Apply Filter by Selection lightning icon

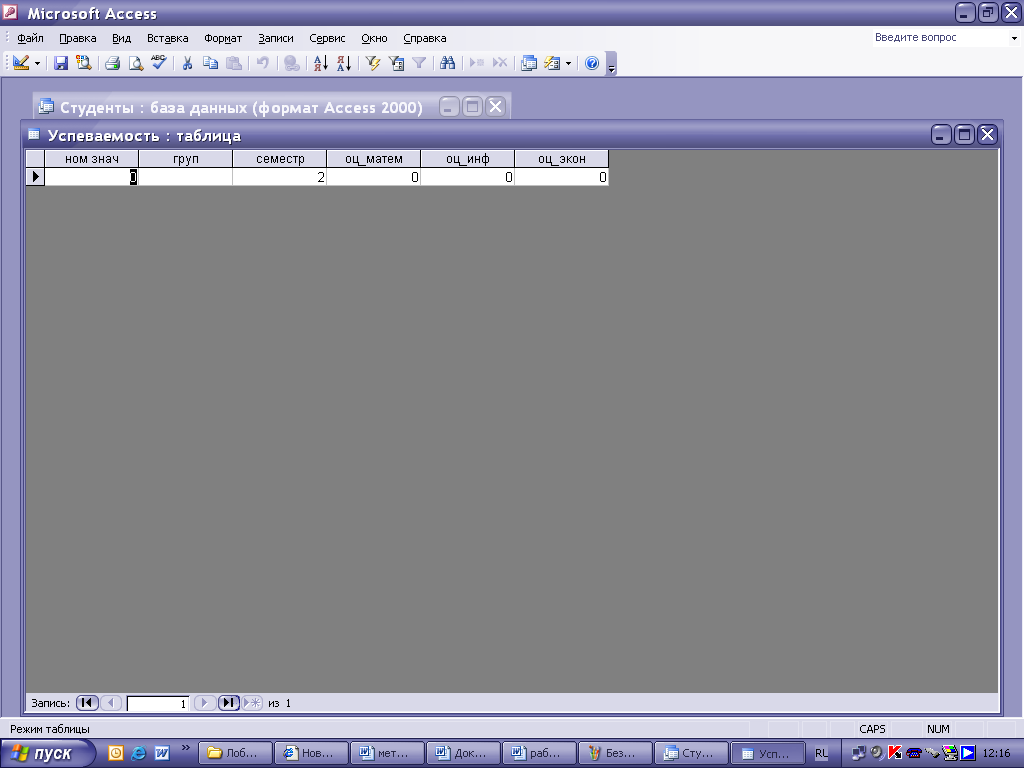coord(373,63)
